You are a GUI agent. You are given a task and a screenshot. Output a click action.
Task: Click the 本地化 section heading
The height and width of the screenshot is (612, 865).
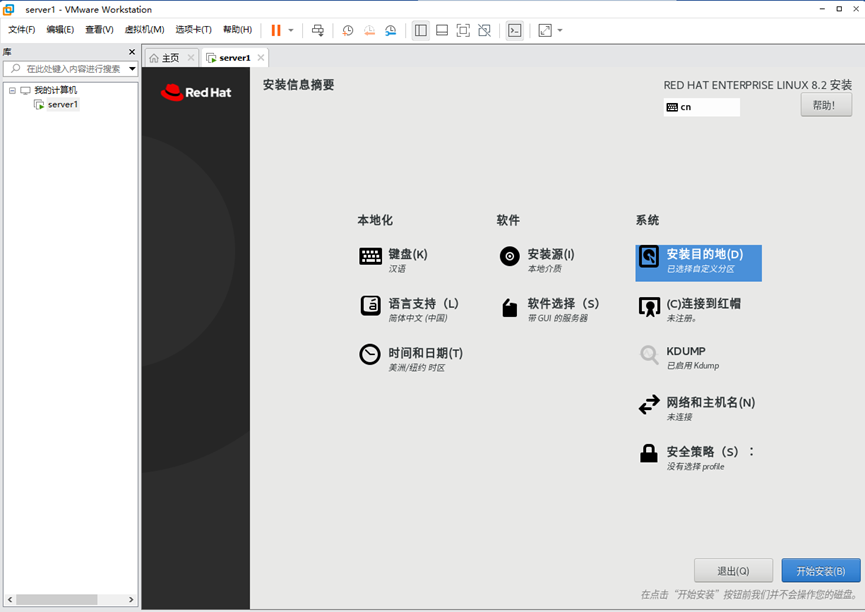(x=375, y=220)
